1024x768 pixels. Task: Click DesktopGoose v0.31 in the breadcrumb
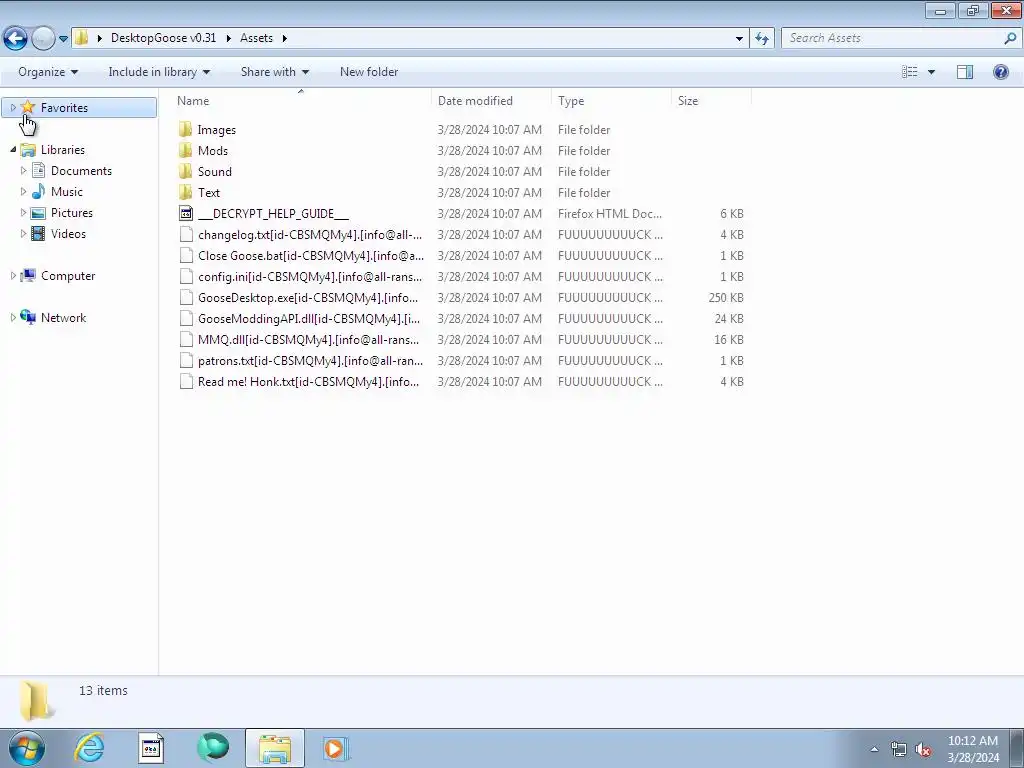pos(163,38)
